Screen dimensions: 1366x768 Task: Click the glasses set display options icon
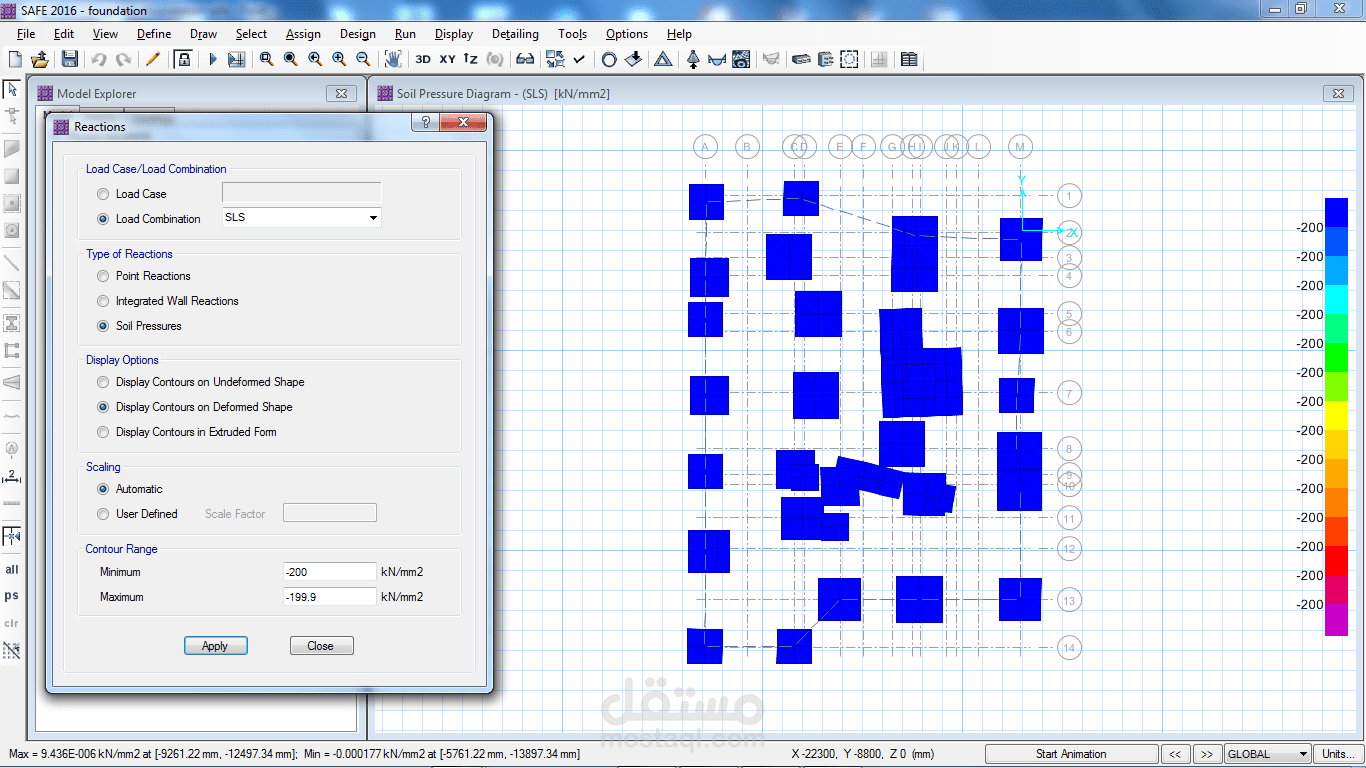pyautogui.click(x=525, y=59)
